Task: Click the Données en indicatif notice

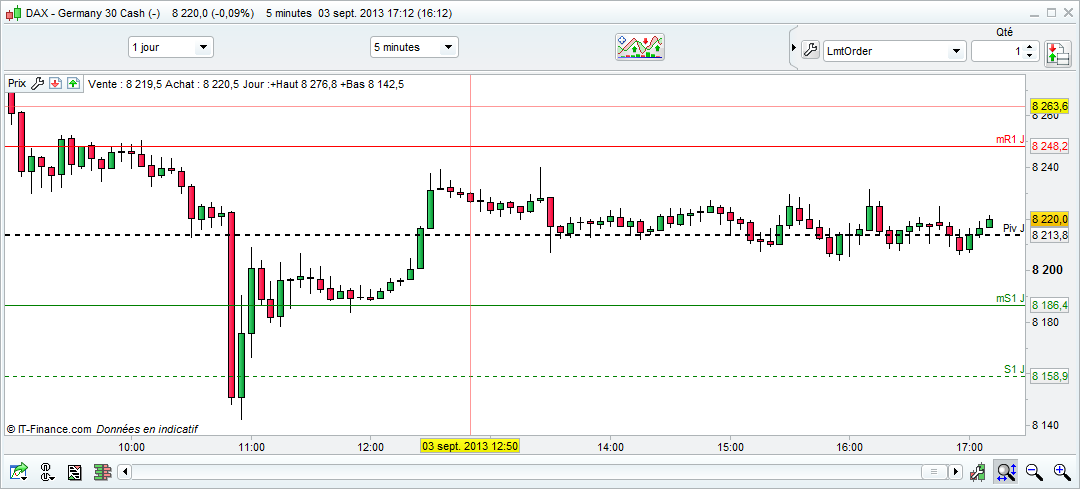Action: (147, 429)
